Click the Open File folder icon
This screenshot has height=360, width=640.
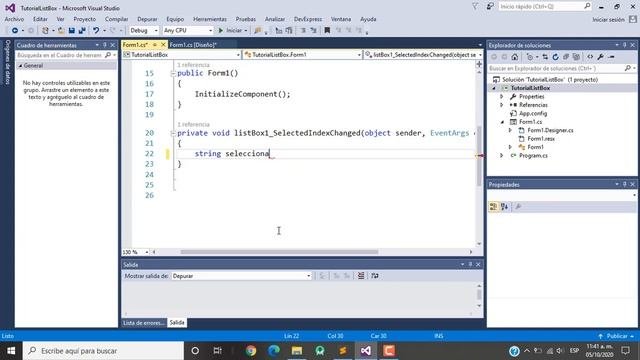[x=61, y=31]
